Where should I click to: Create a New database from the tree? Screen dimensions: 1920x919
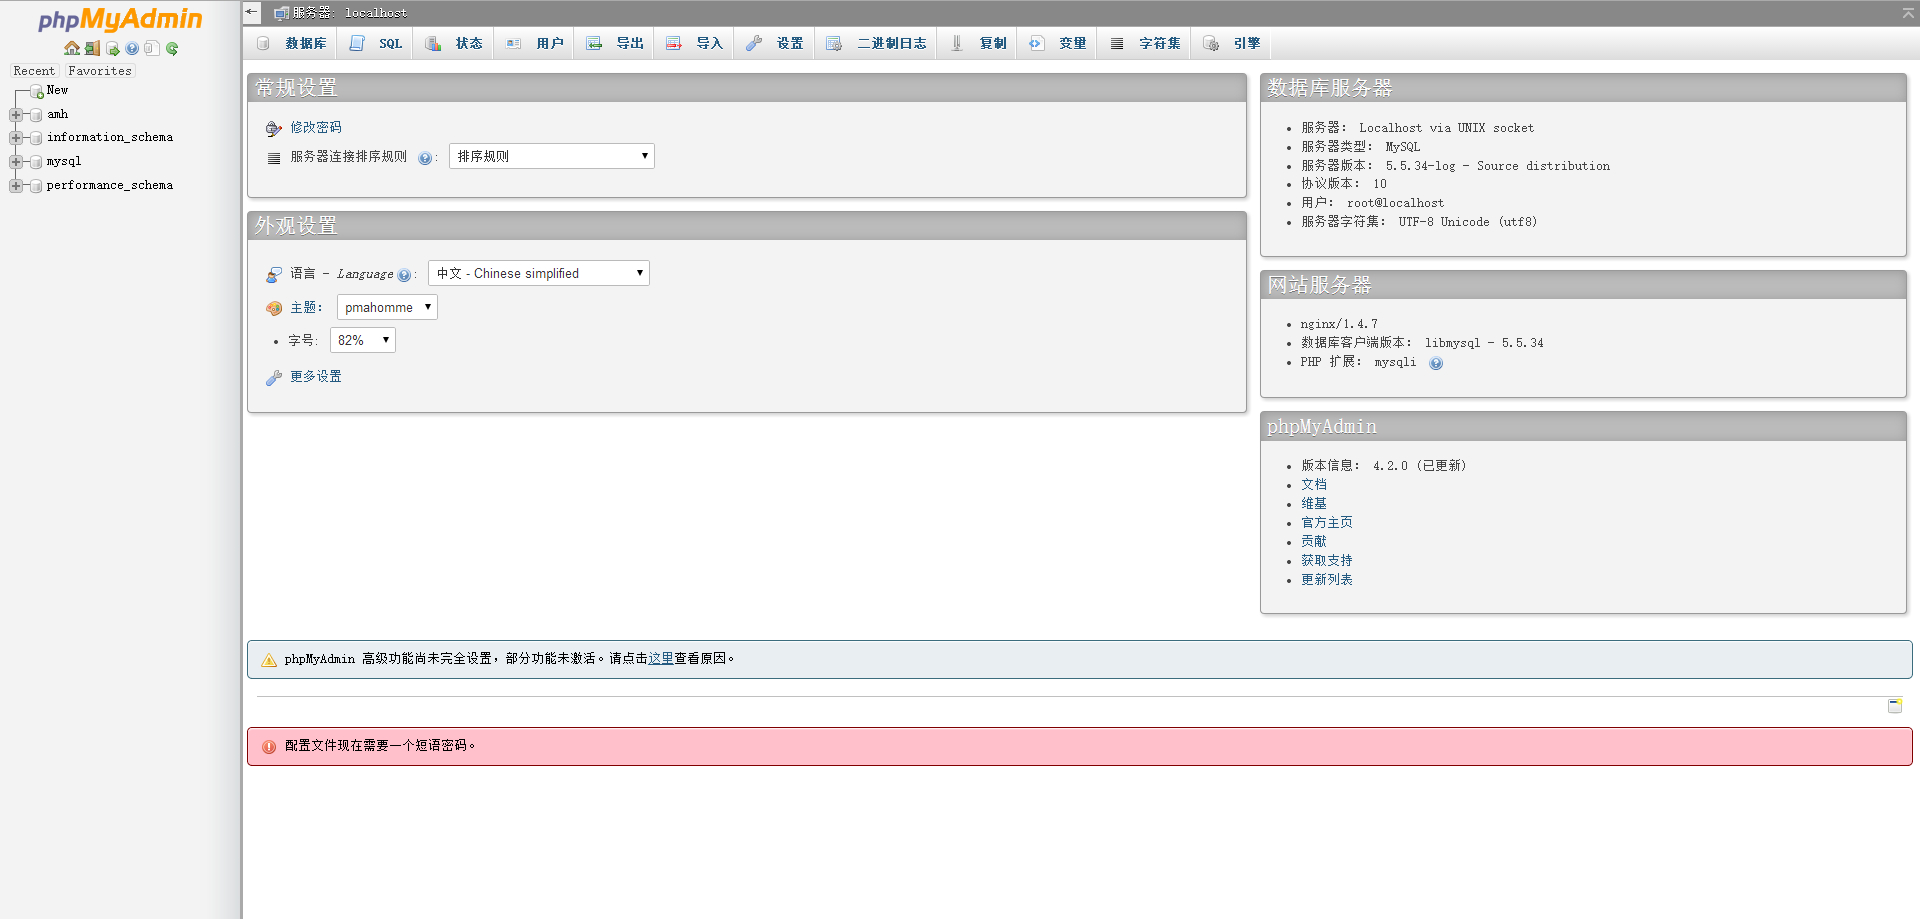tap(57, 90)
